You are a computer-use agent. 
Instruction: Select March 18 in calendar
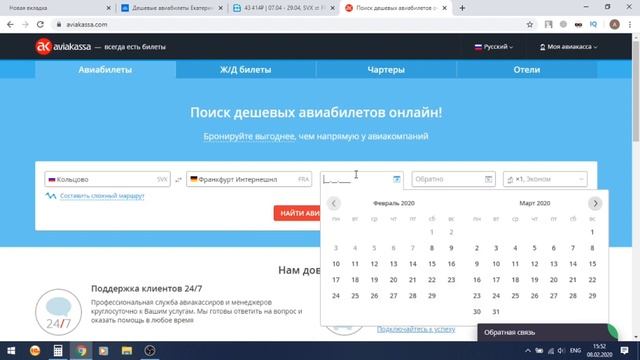click(x=515, y=280)
